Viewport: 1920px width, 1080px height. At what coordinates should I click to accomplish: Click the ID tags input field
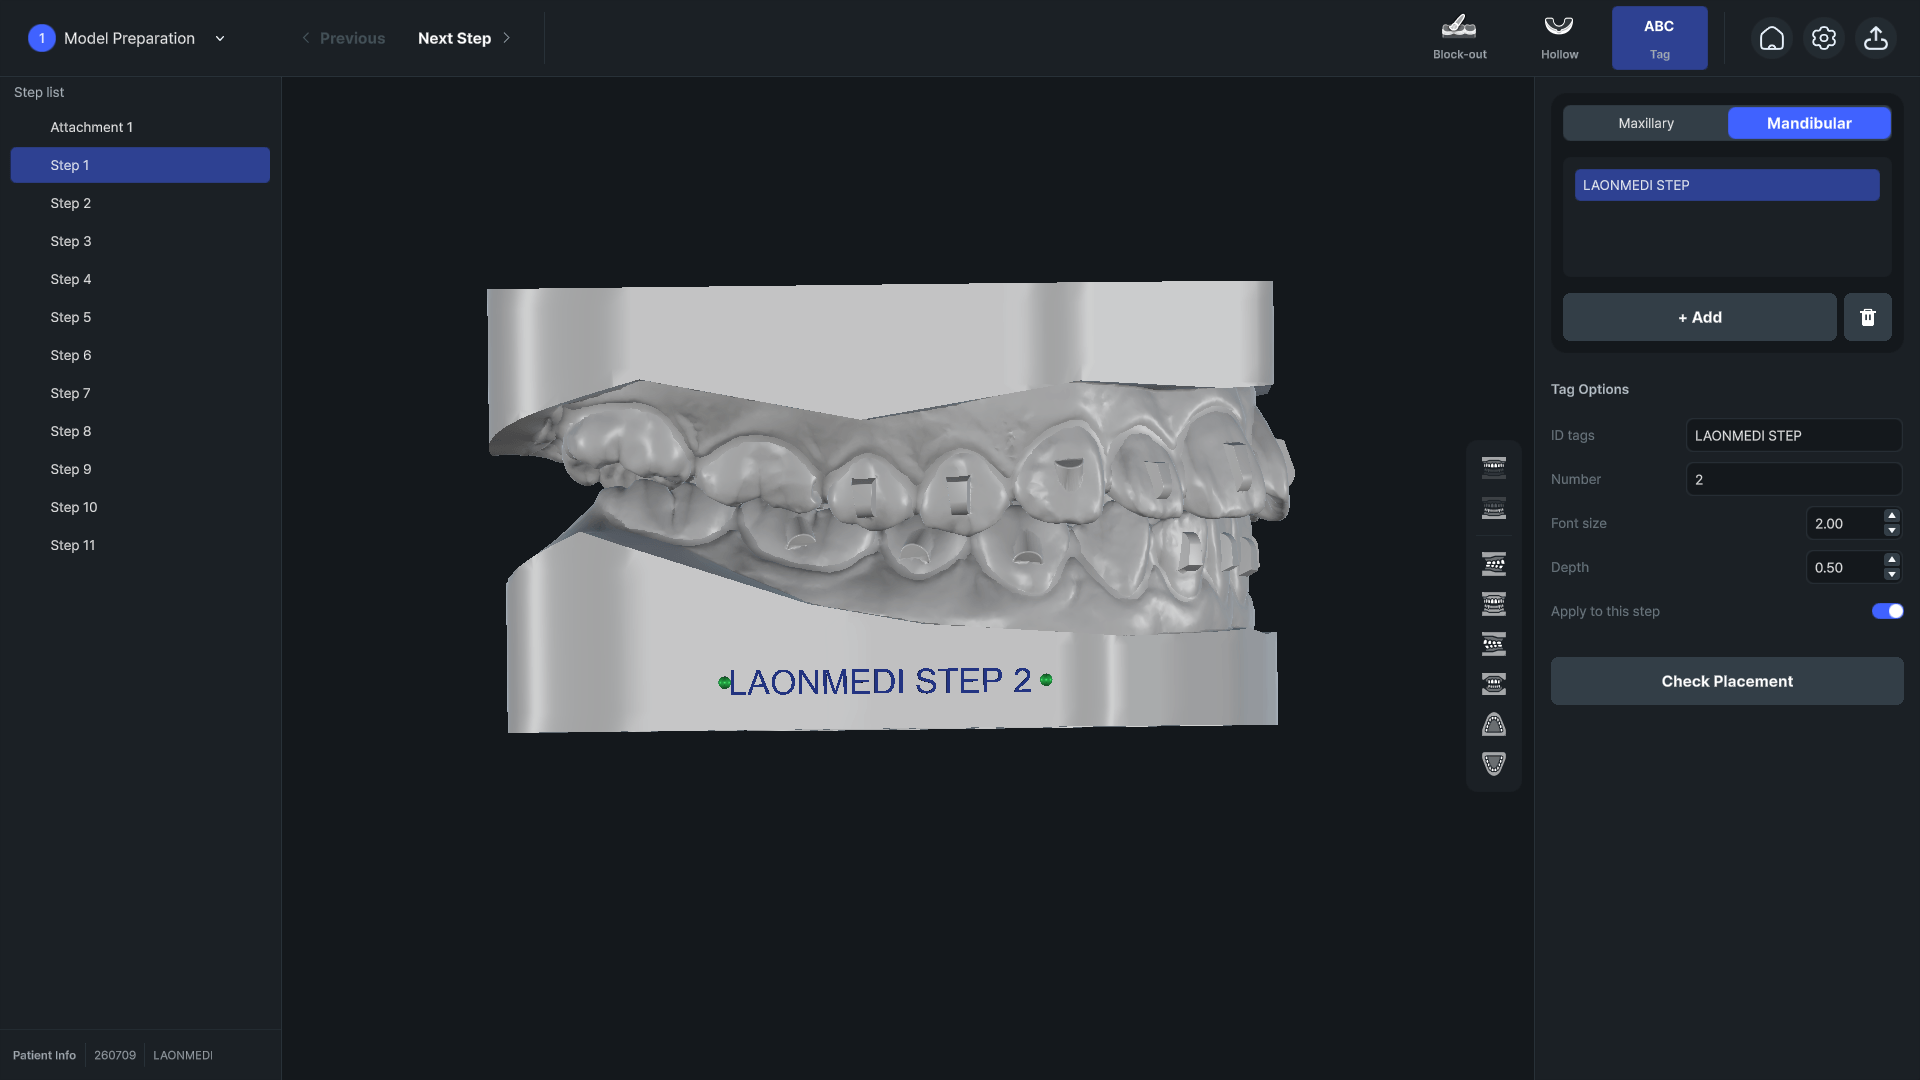(x=1793, y=435)
